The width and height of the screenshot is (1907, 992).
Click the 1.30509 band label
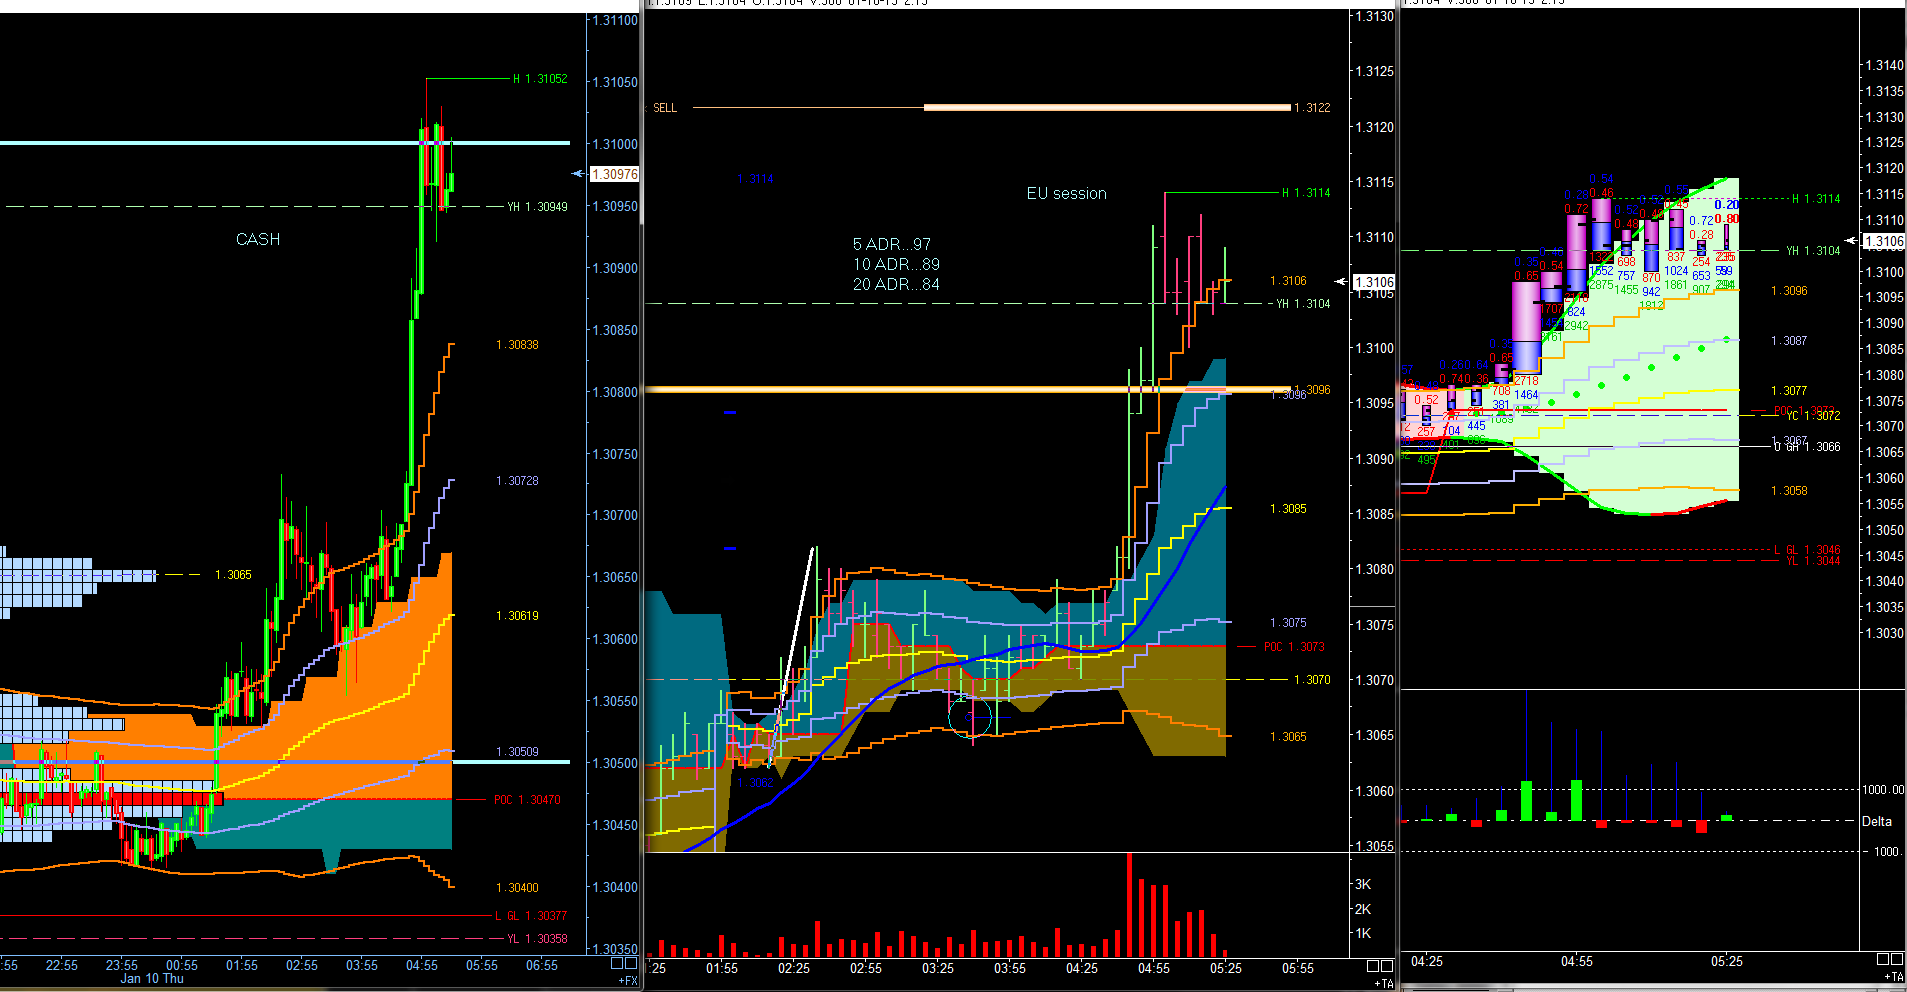point(517,752)
